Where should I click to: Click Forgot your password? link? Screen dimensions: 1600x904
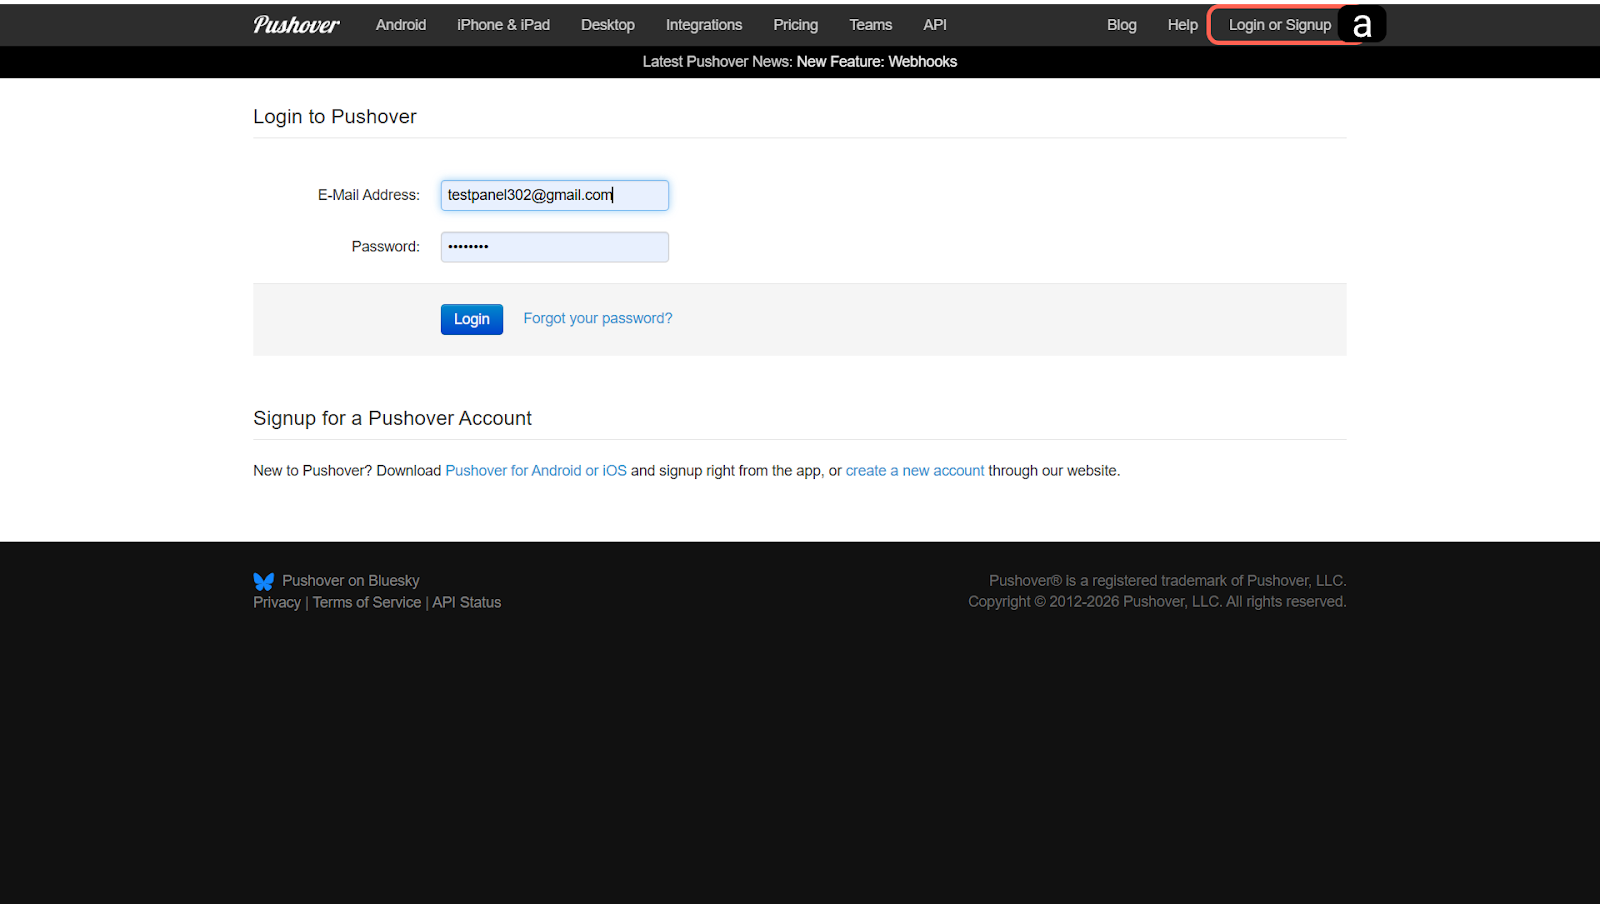[597, 318]
